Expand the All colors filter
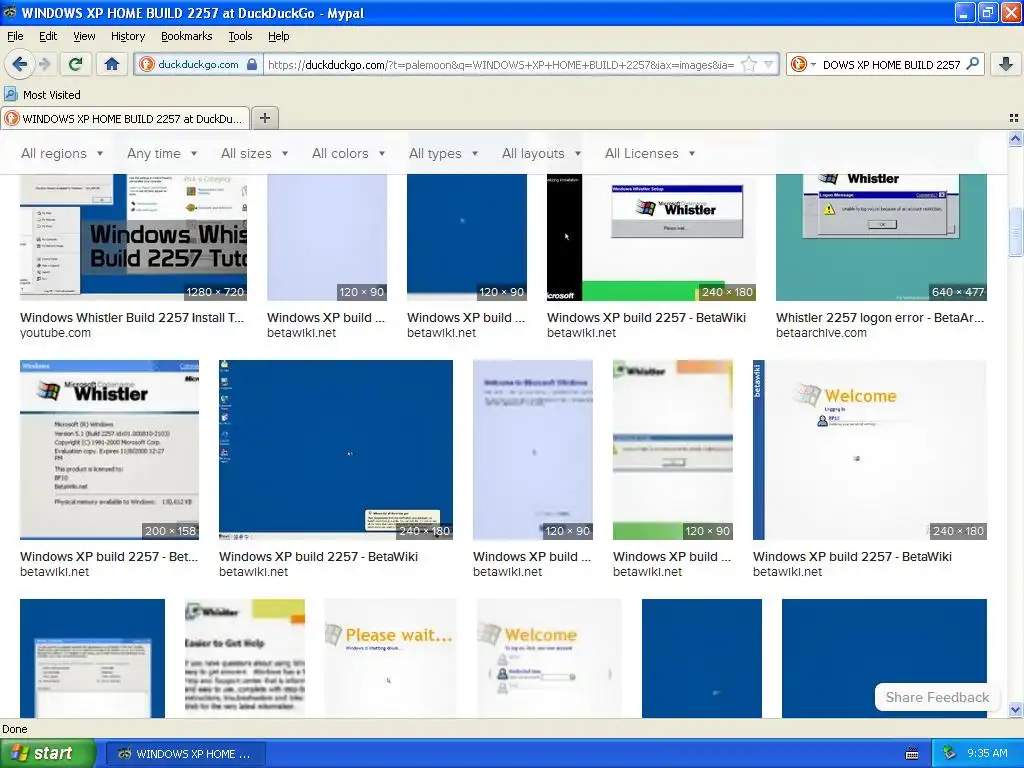Image resolution: width=1024 pixels, height=768 pixels. pos(348,153)
